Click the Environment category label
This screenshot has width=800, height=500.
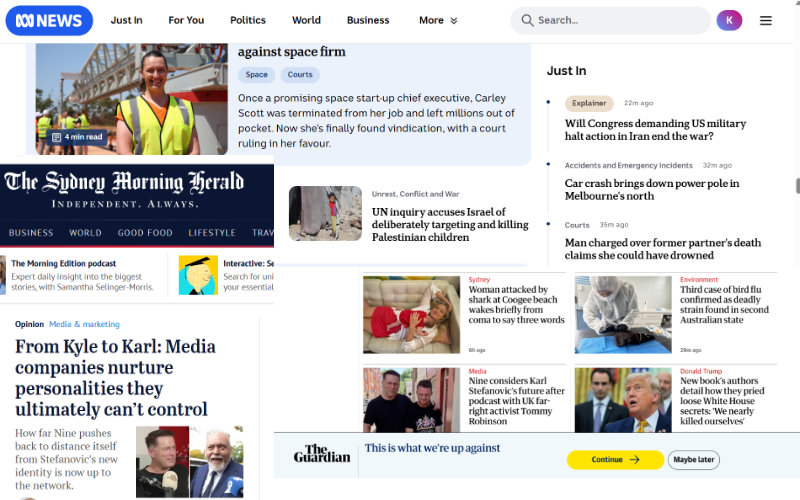click(698, 280)
